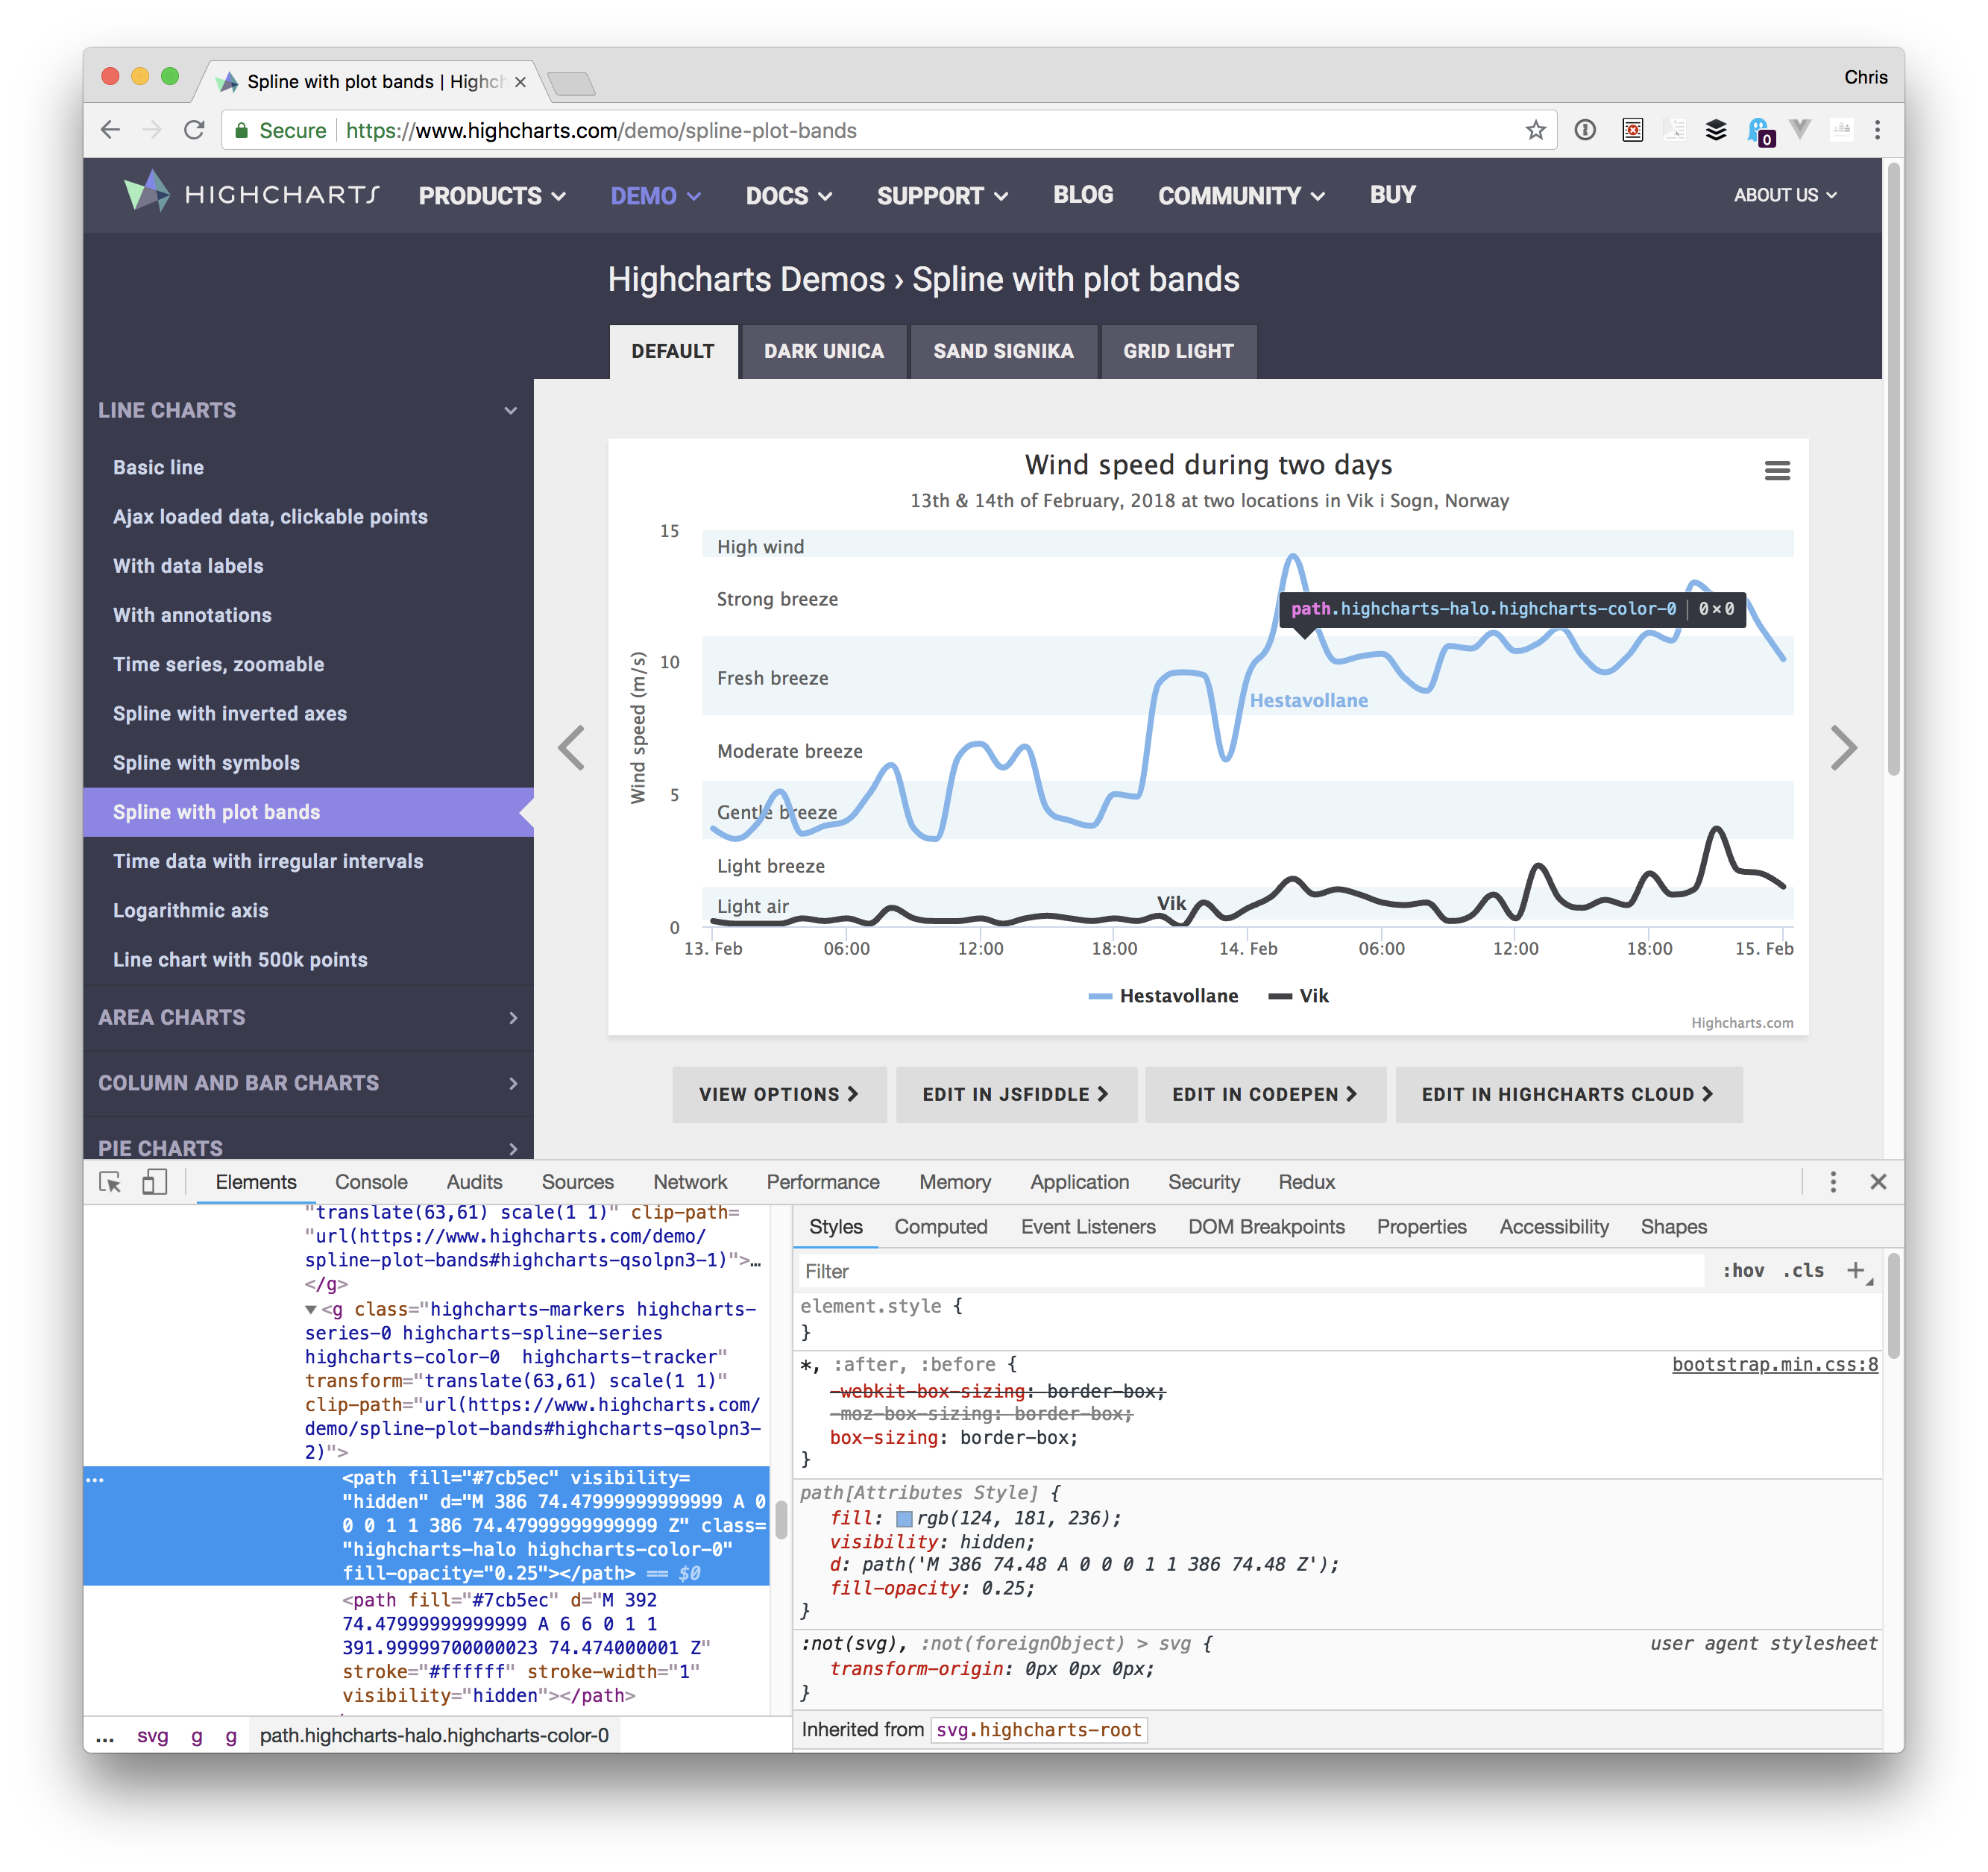
Task: Click the Highcharts.com credit link
Action: click(1742, 1023)
